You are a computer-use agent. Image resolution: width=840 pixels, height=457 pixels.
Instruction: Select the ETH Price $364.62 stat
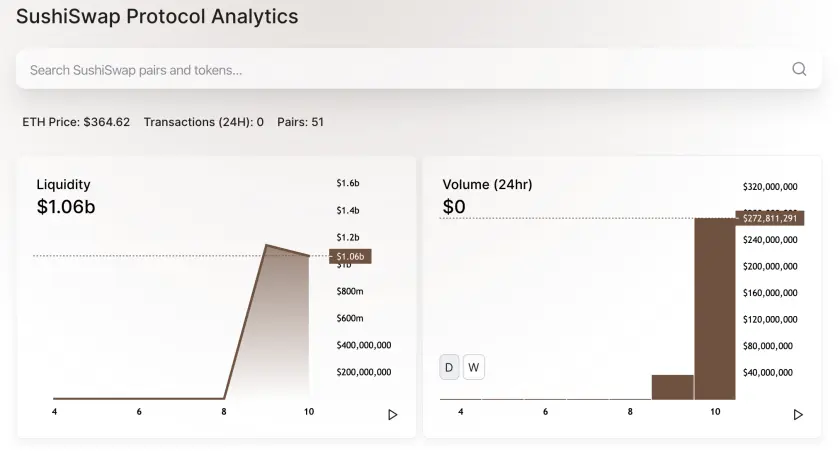click(76, 122)
